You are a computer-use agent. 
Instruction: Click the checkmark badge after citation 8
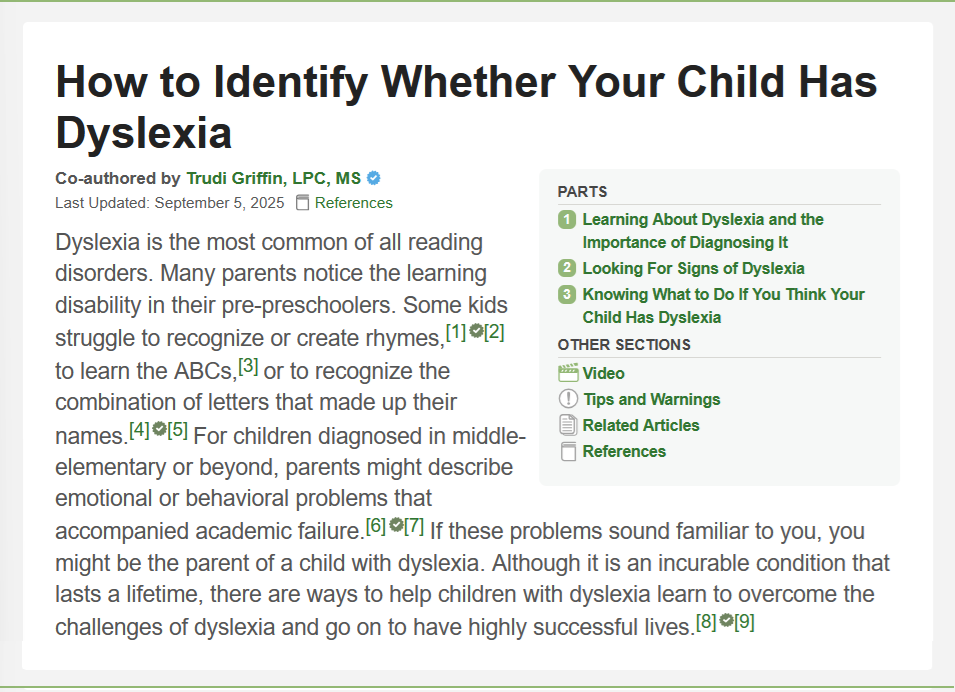coord(726,621)
